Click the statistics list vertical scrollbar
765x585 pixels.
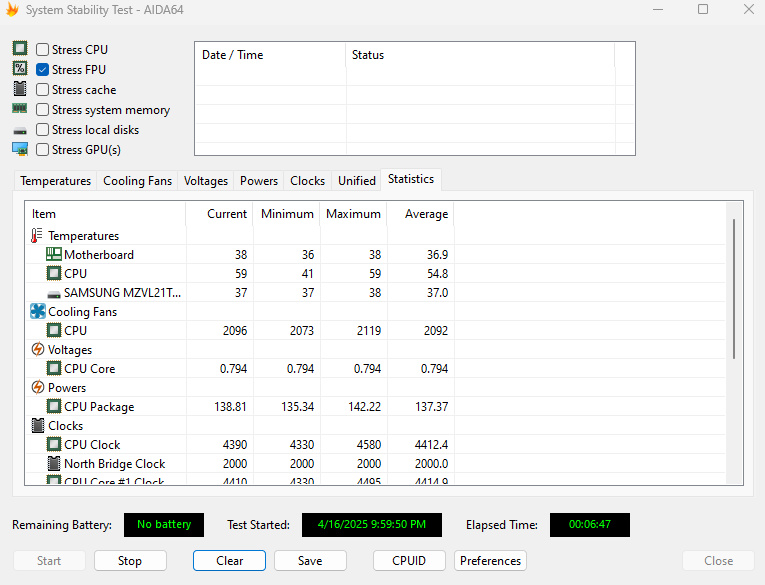coord(734,289)
